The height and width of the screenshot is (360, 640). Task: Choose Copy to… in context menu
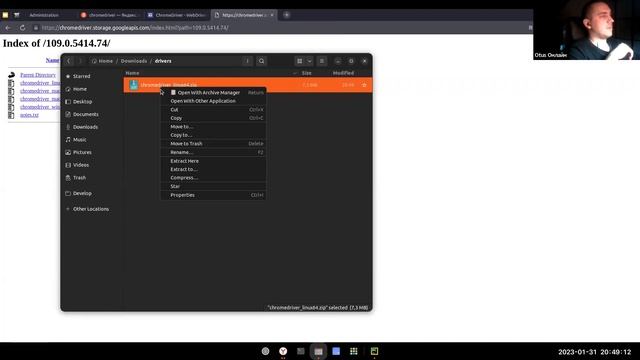pyautogui.click(x=213, y=135)
